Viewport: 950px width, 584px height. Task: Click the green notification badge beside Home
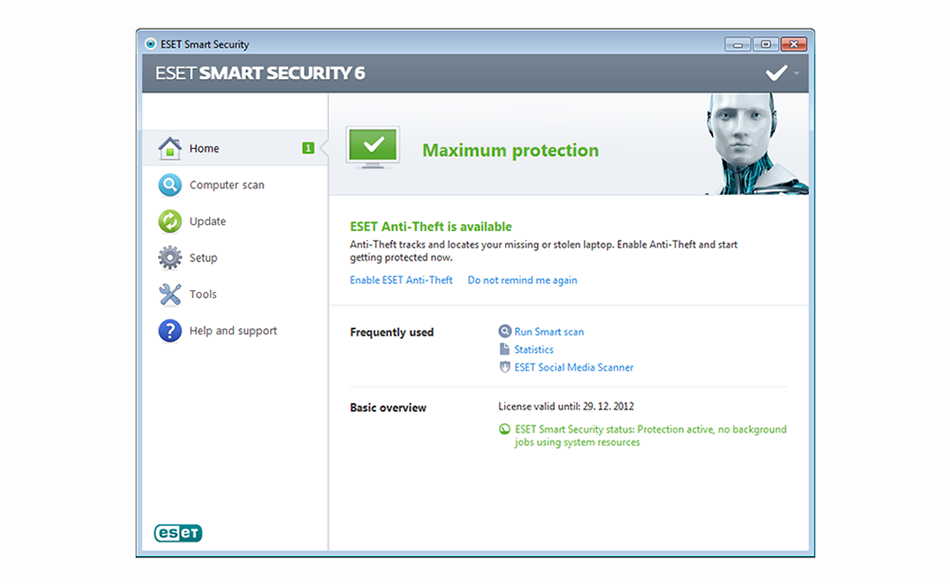(308, 148)
